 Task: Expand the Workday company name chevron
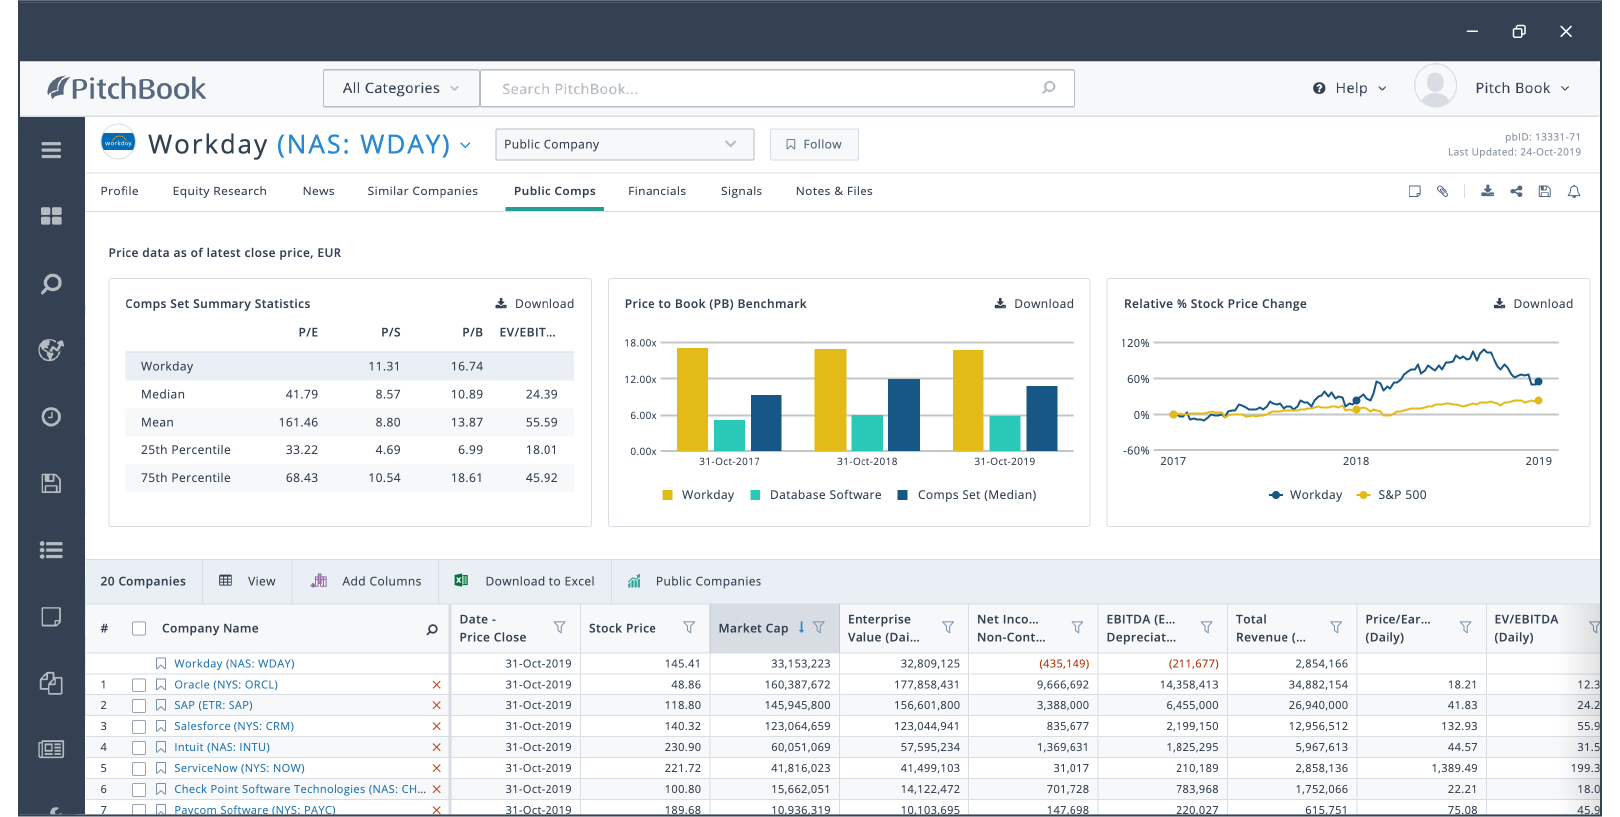(x=466, y=145)
